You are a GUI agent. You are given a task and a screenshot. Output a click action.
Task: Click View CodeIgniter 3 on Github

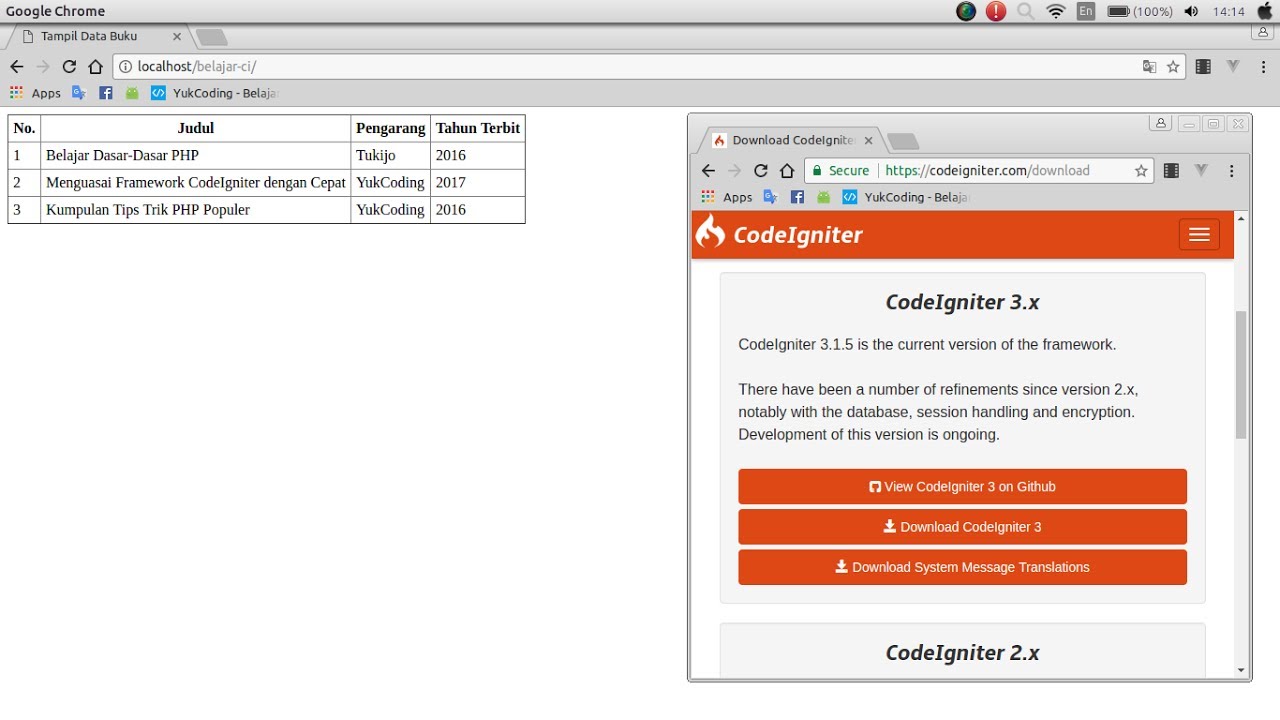point(962,487)
